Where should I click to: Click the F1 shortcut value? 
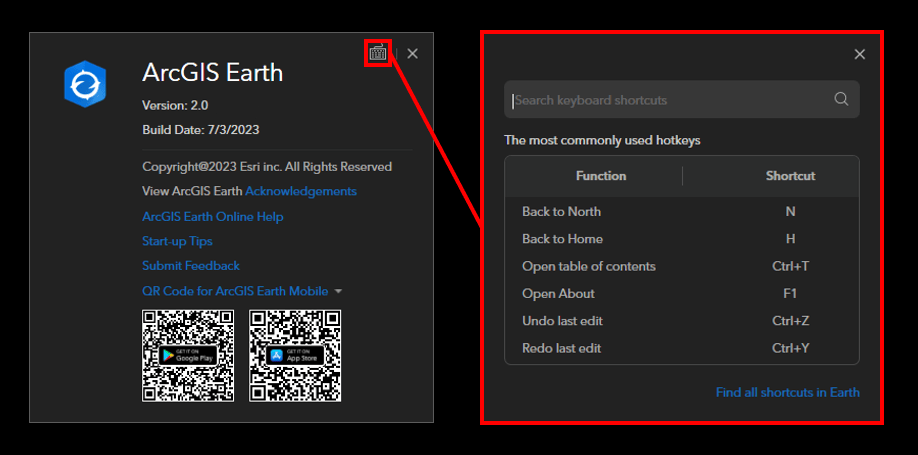click(790, 293)
